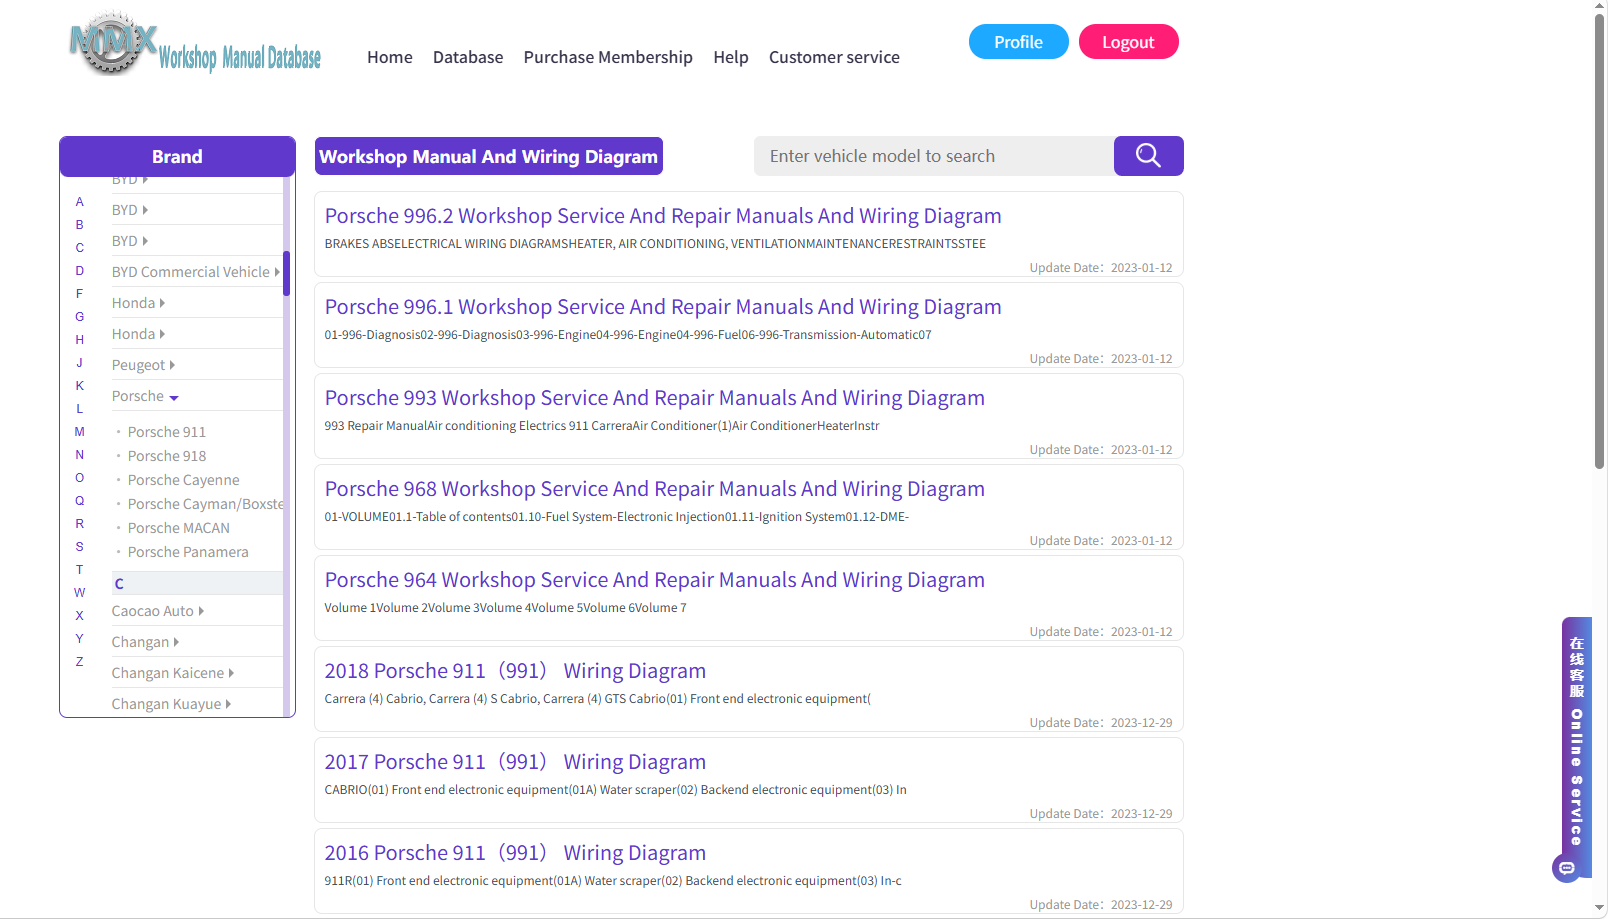
Task: Click the magnifying glass search button
Action: point(1148,156)
